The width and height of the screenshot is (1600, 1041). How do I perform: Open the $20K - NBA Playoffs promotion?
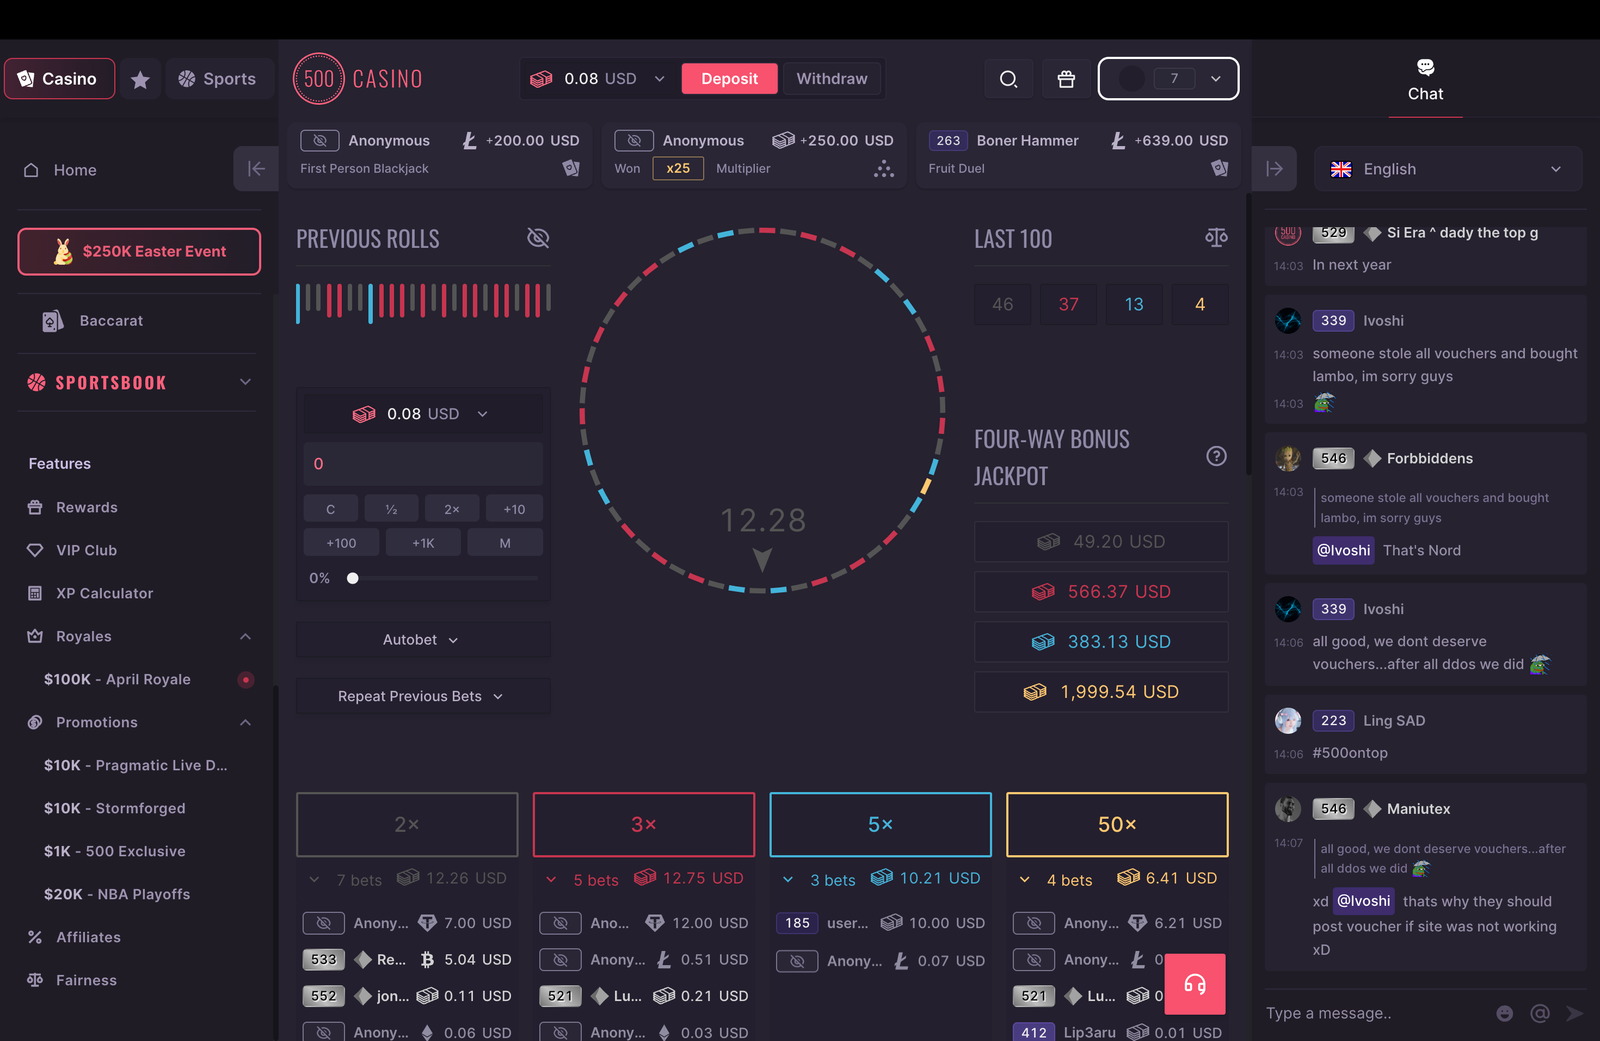click(x=117, y=895)
